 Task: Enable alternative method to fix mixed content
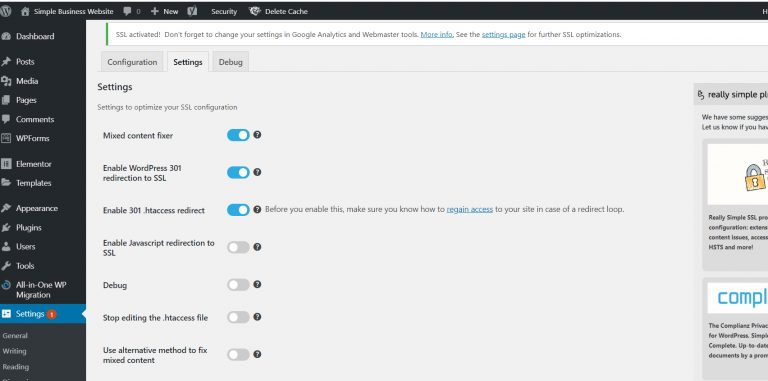click(x=239, y=355)
